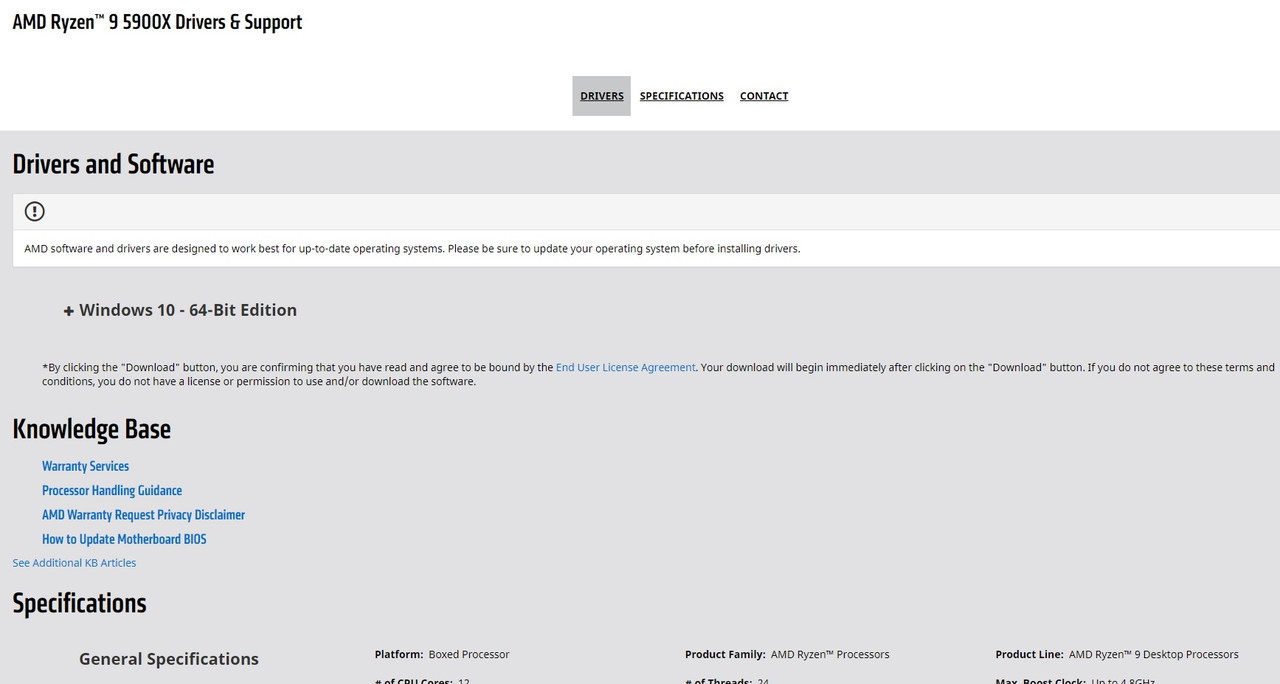Go to the Contact tab
The width and height of the screenshot is (1280, 684).
click(764, 96)
